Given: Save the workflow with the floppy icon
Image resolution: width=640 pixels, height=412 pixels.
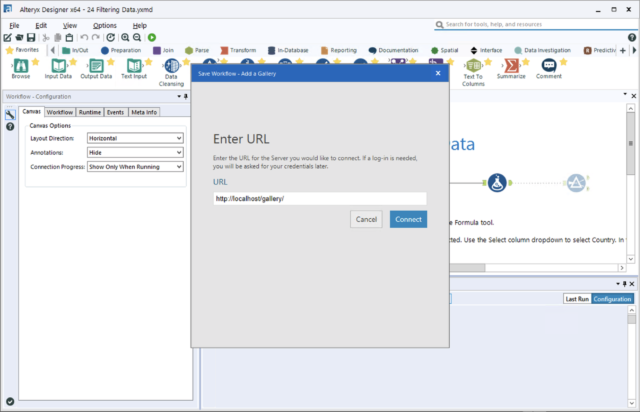Looking at the screenshot, I should click(31, 38).
